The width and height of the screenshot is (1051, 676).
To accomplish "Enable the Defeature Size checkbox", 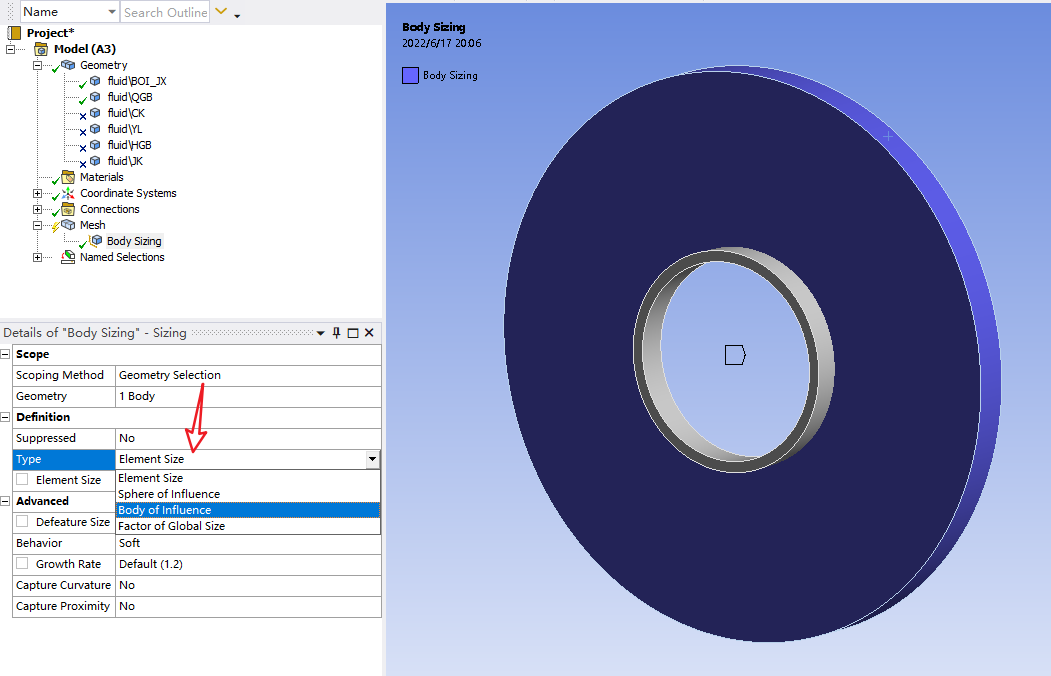I will coord(22,522).
